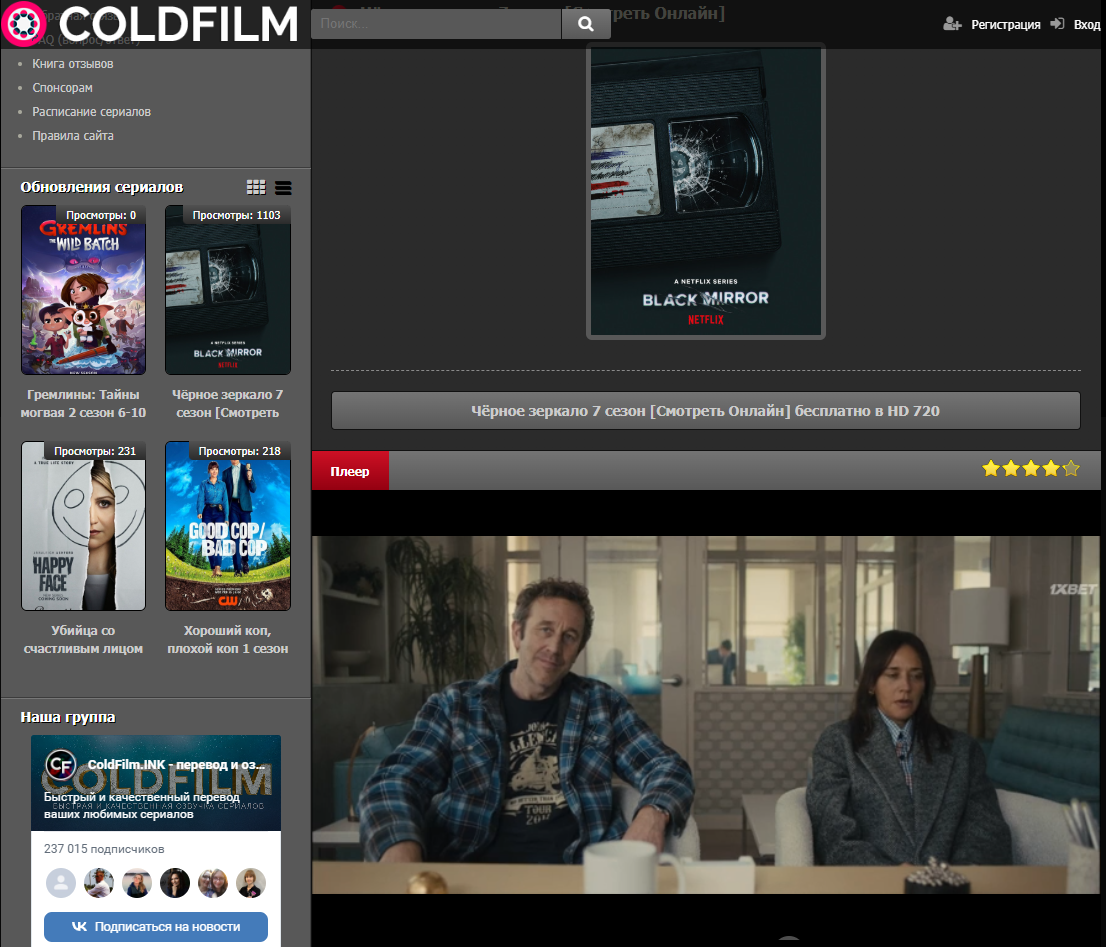Switch series updates to list view

(x=284, y=188)
